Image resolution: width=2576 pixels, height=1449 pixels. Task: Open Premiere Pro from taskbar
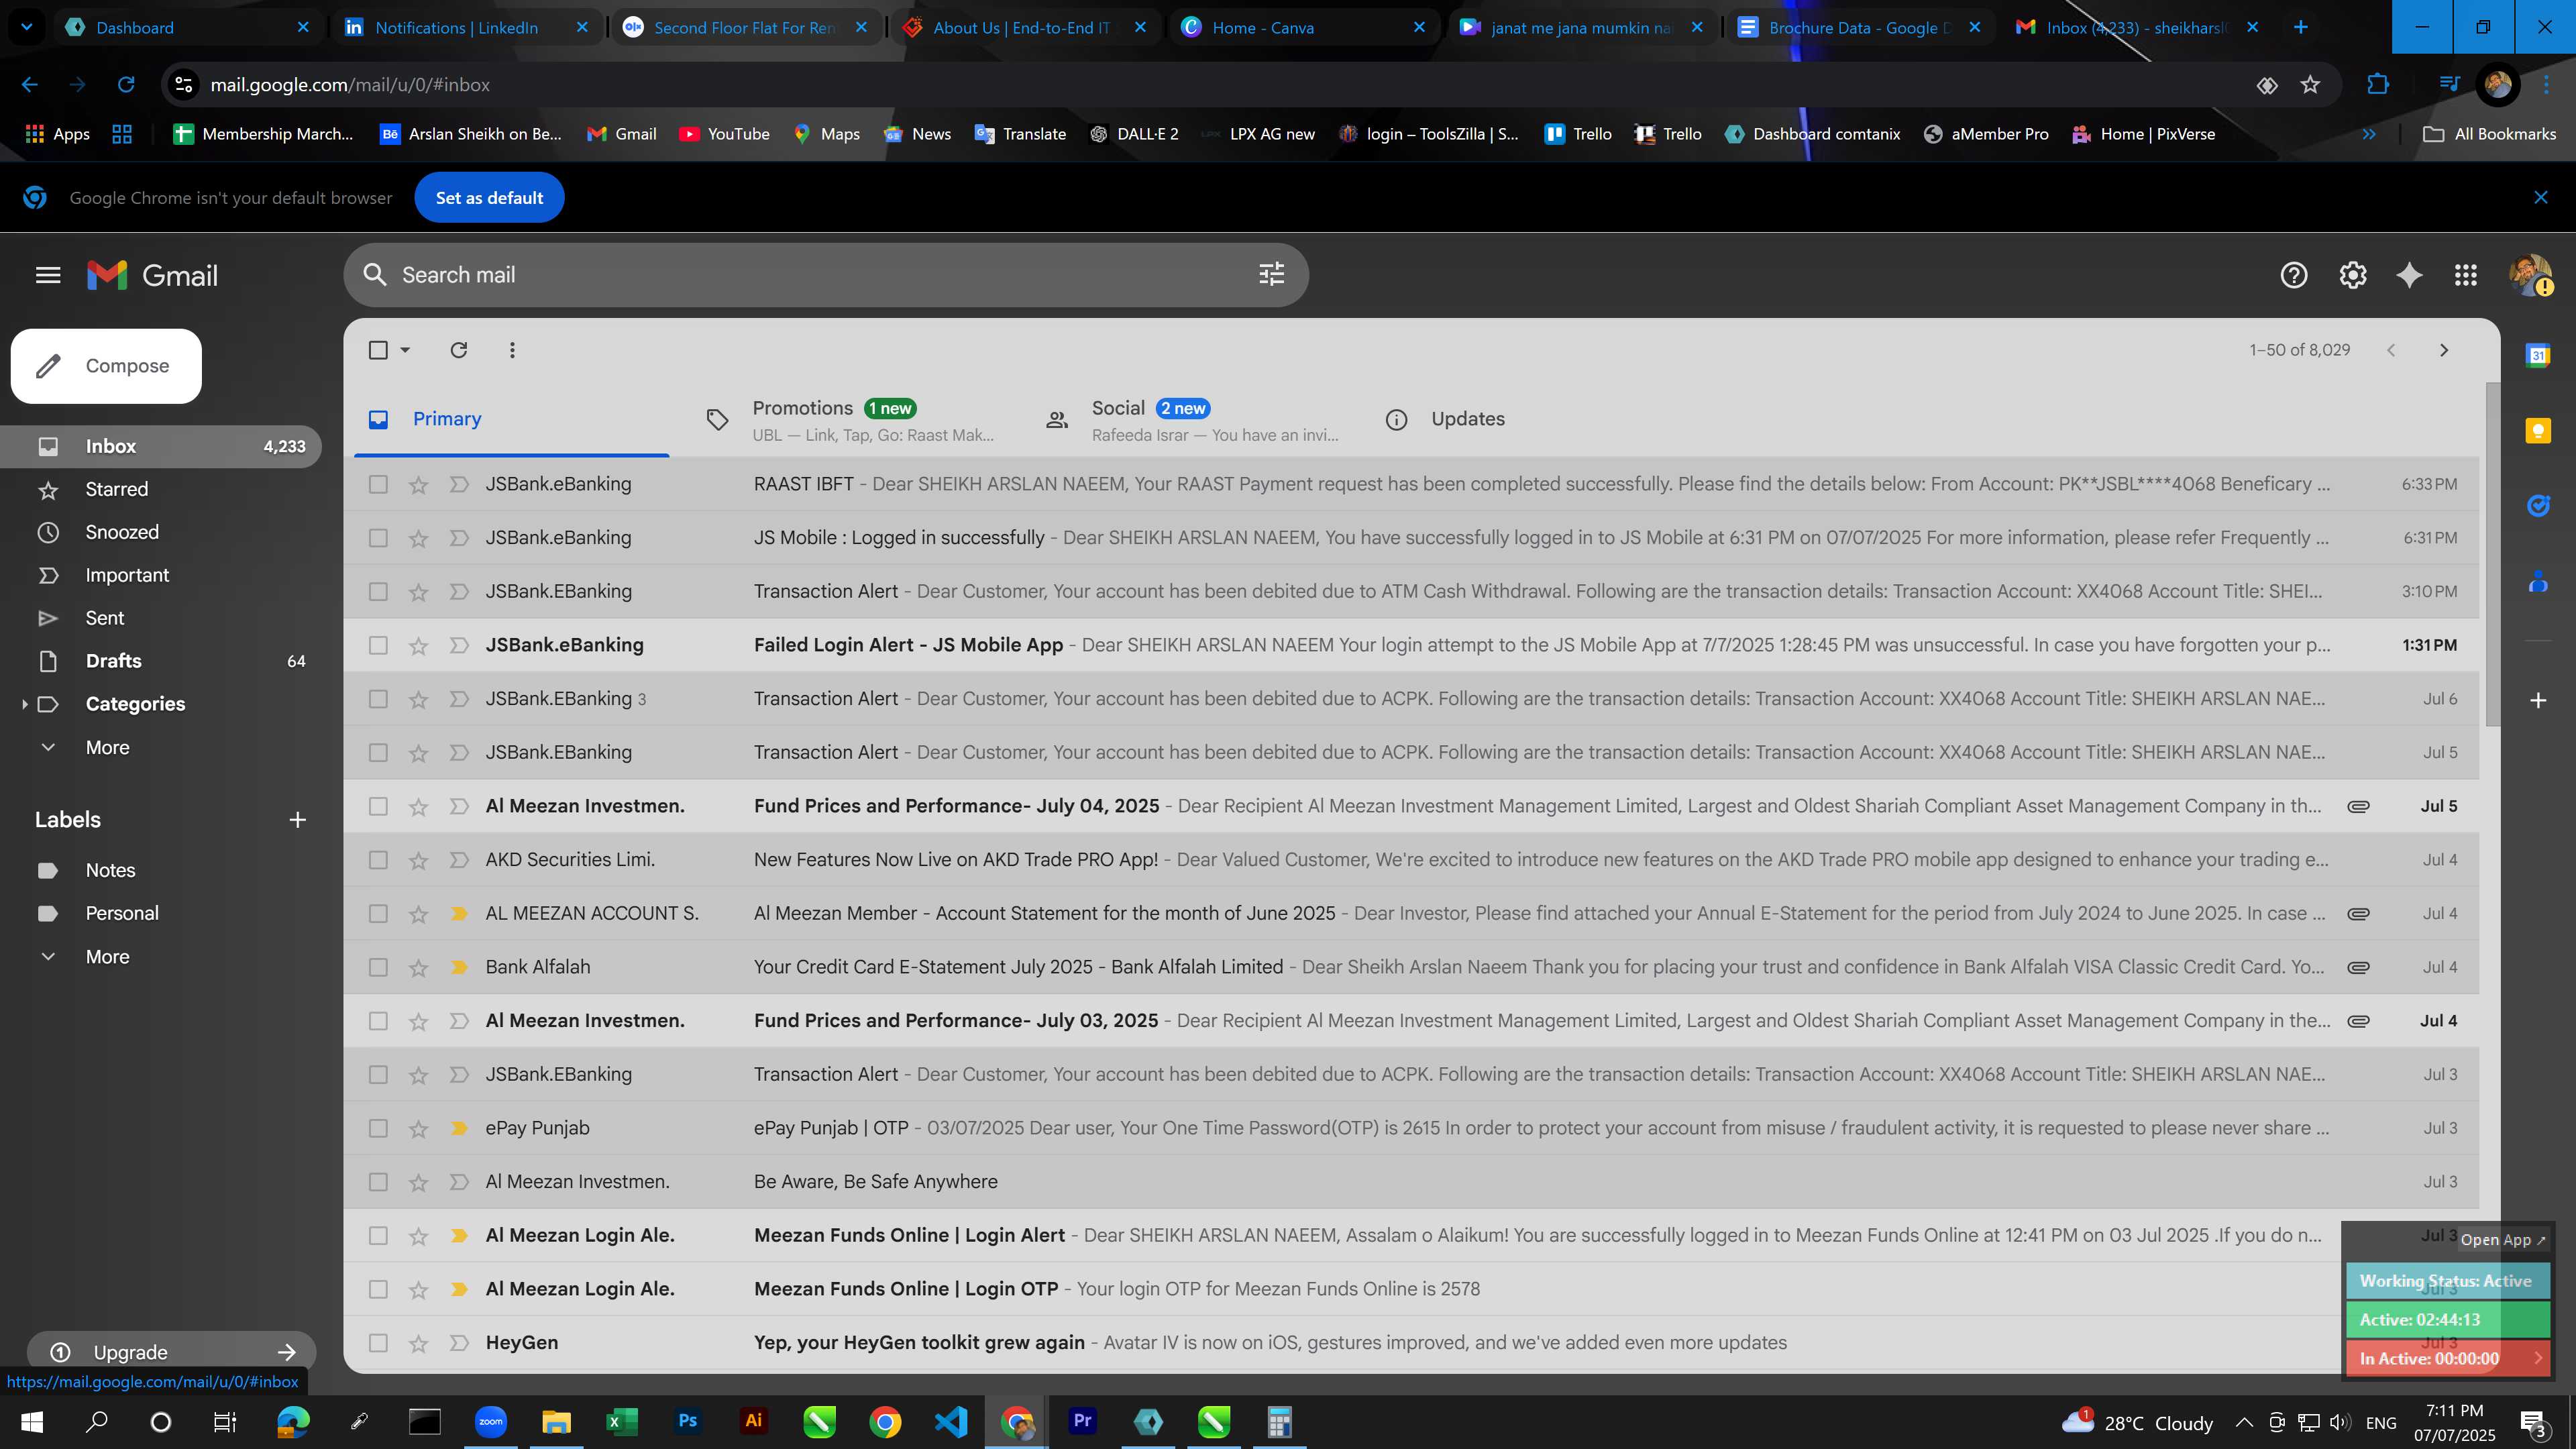pos(1082,1421)
